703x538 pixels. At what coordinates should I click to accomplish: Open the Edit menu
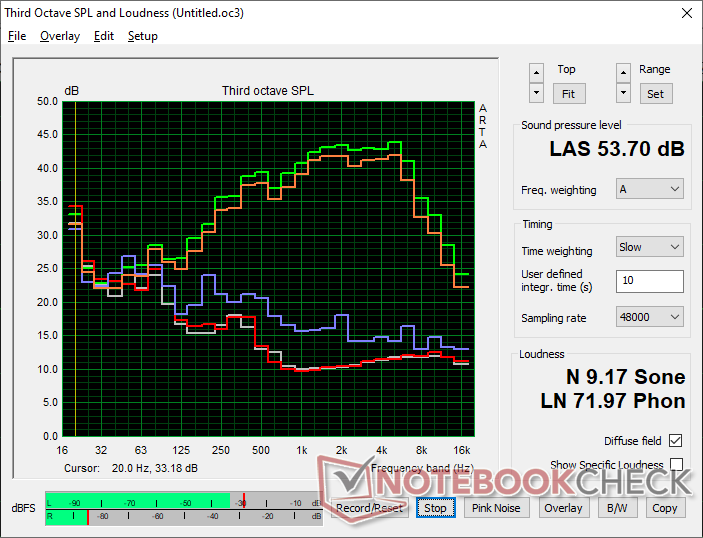pos(104,36)
